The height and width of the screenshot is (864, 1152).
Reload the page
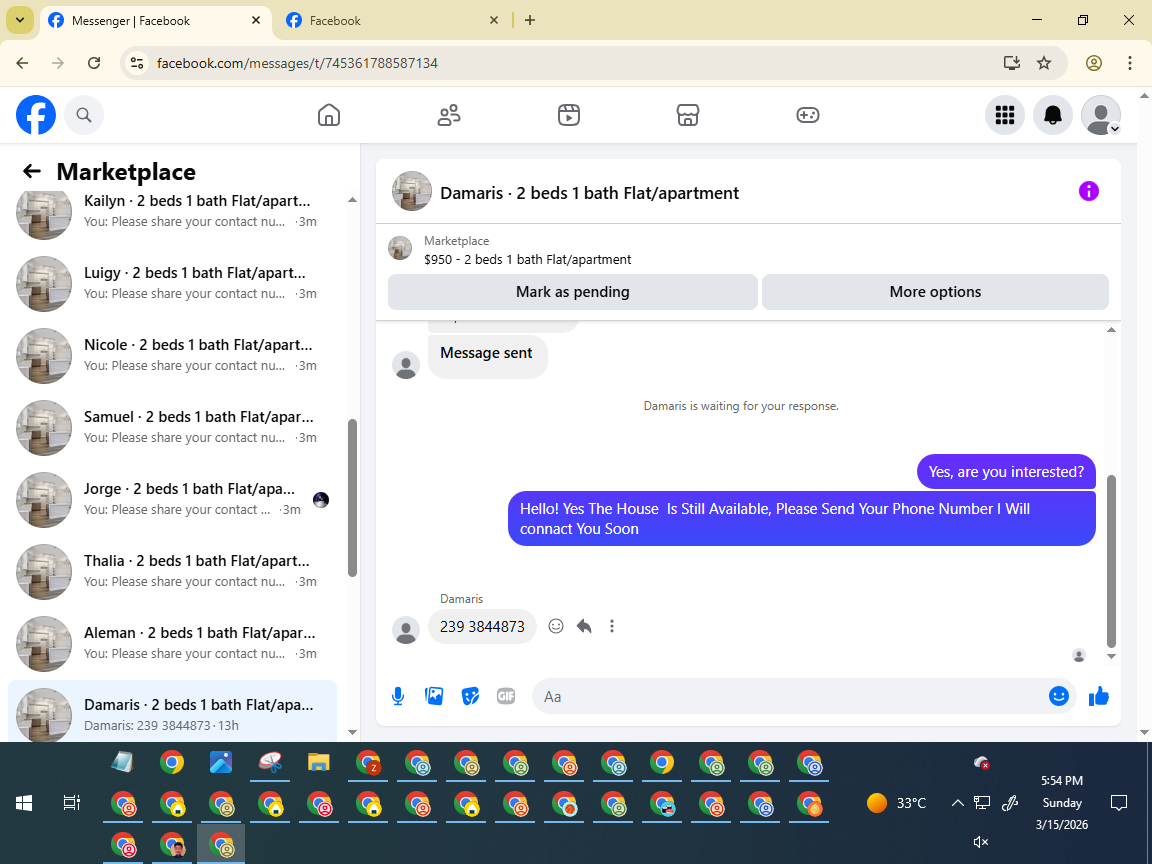click(94, 63)
